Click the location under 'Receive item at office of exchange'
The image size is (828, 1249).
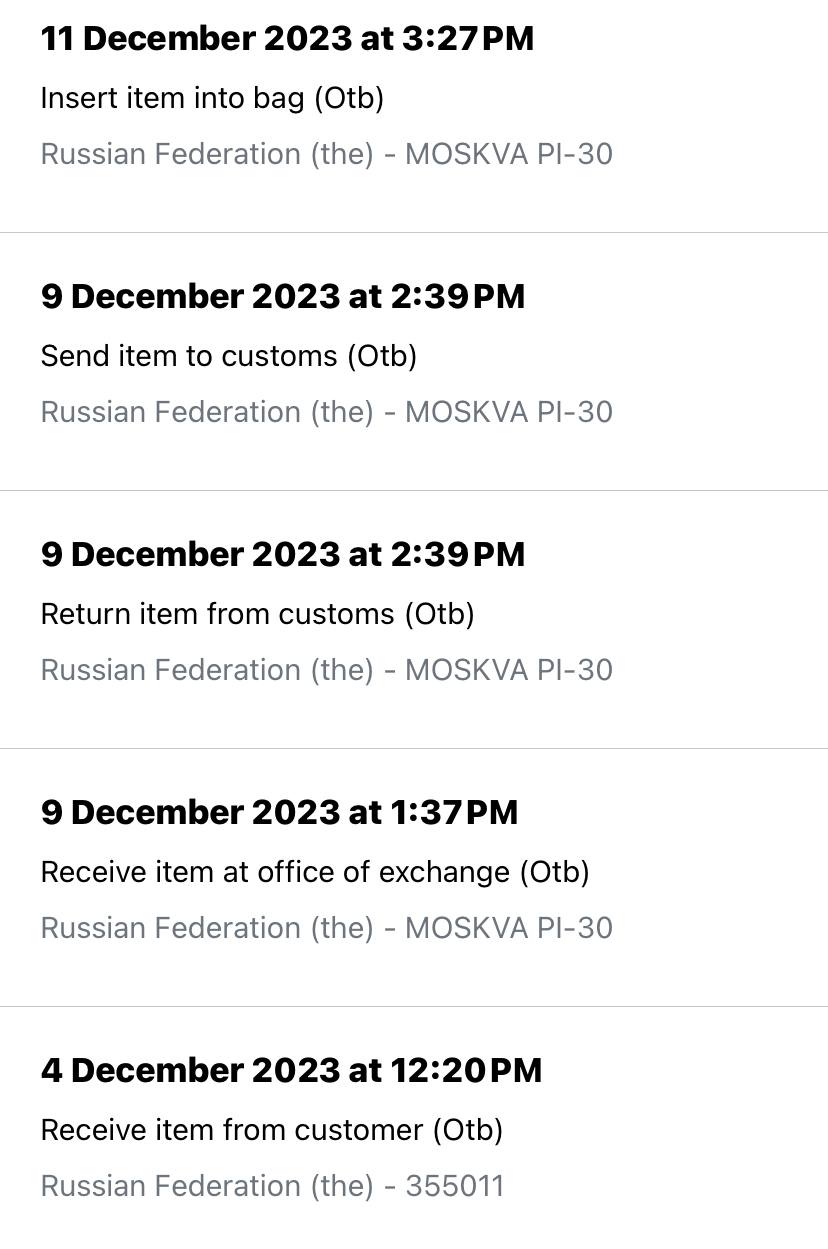tap(326, 928)
